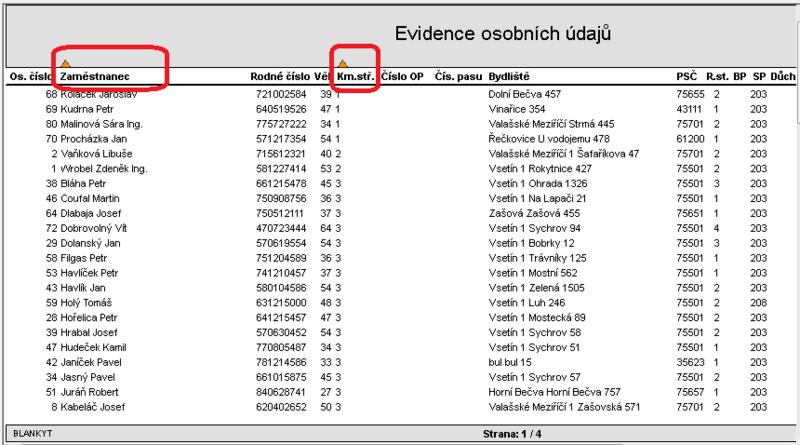The width and height of the screenshot is (800, 445).
Task: Select the Rodné číslo column header
Action: pos(280,77)
